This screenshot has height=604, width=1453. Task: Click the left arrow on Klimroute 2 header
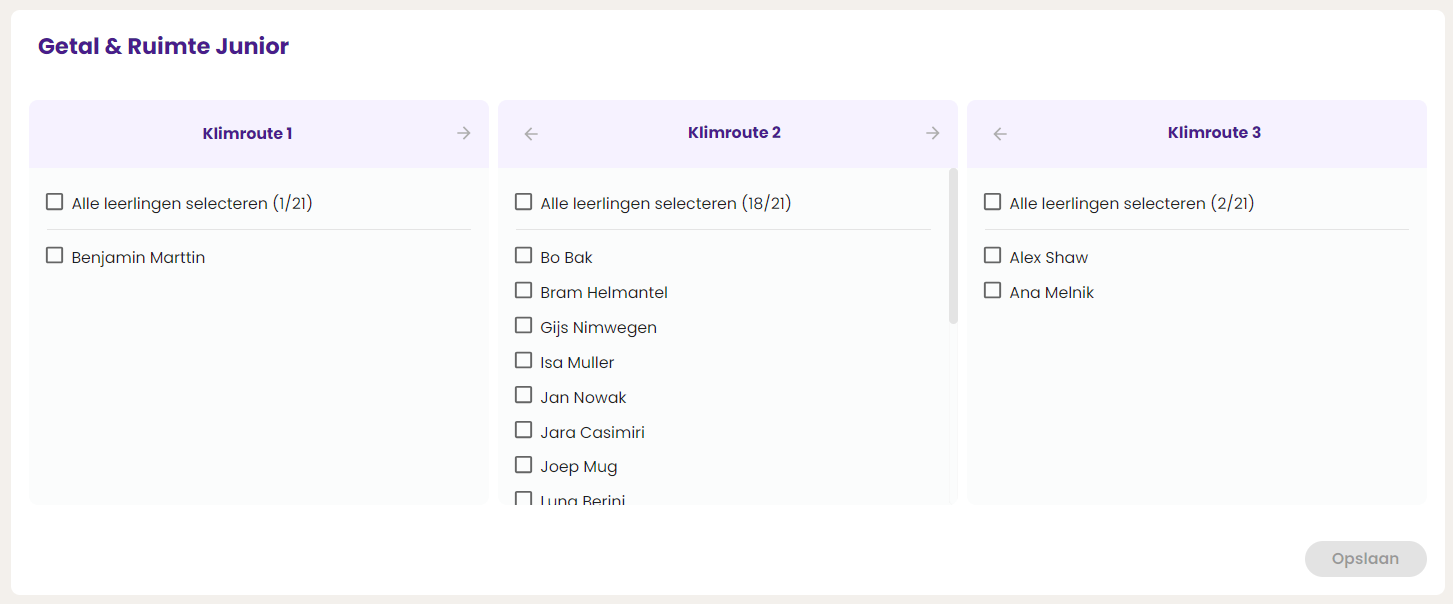[x=531, y=132]
